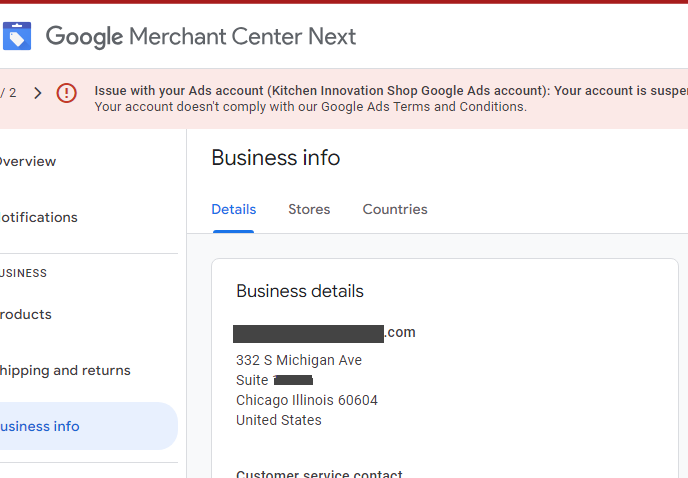The image size is (688, 478).
Task: Open Products in the sidebar
Action: click(x=26, y=315)
